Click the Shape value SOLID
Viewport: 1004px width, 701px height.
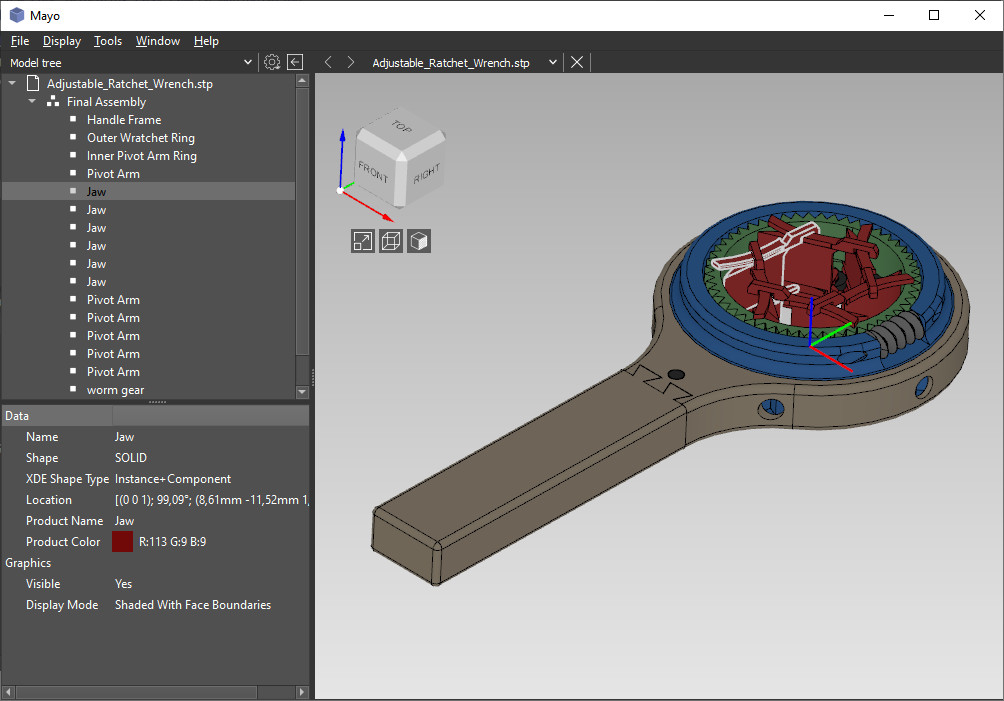[131, 458]
